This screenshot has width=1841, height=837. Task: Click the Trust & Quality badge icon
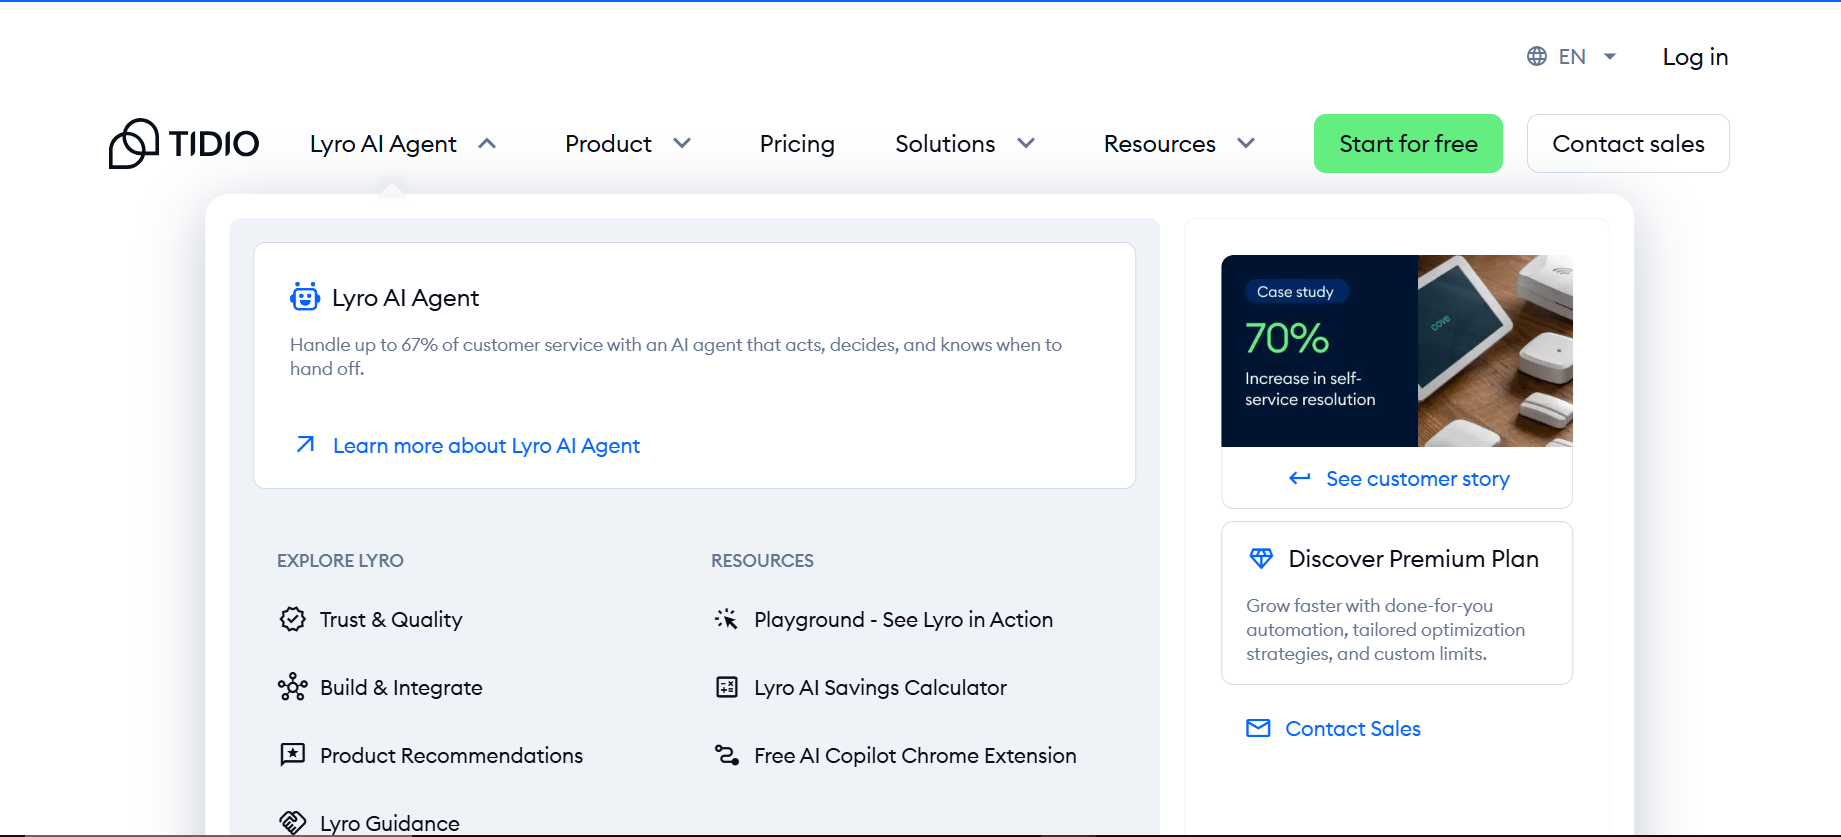coord(292,619)
